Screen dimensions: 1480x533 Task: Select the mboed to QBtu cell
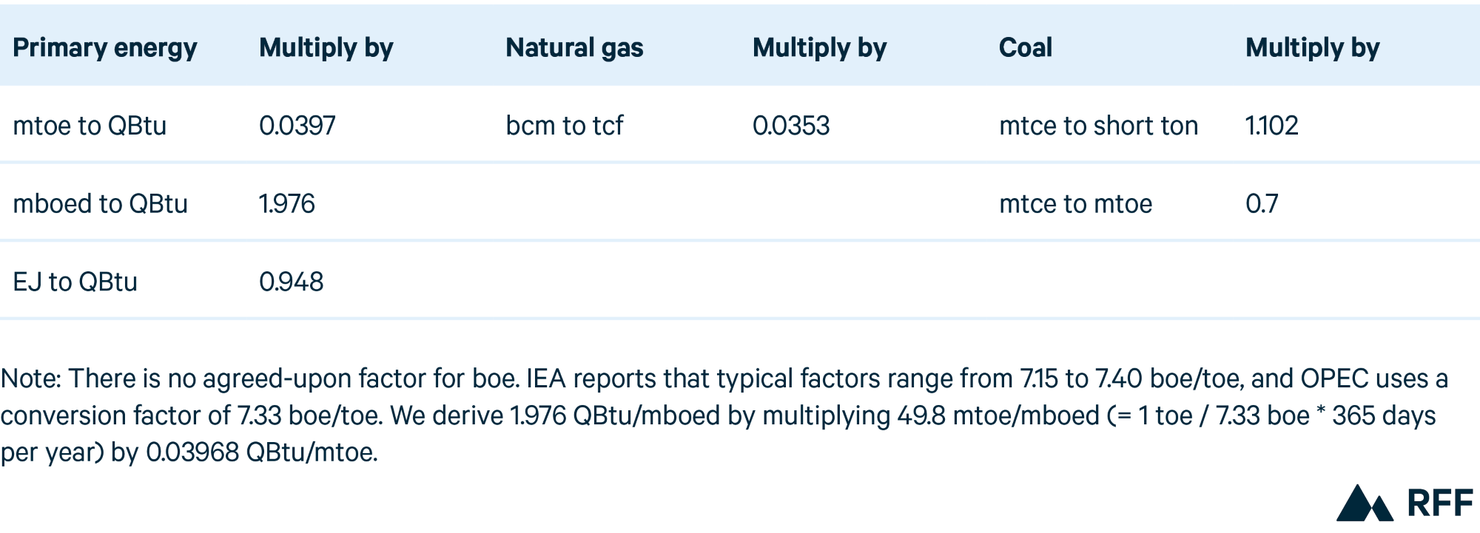[100, 204]
